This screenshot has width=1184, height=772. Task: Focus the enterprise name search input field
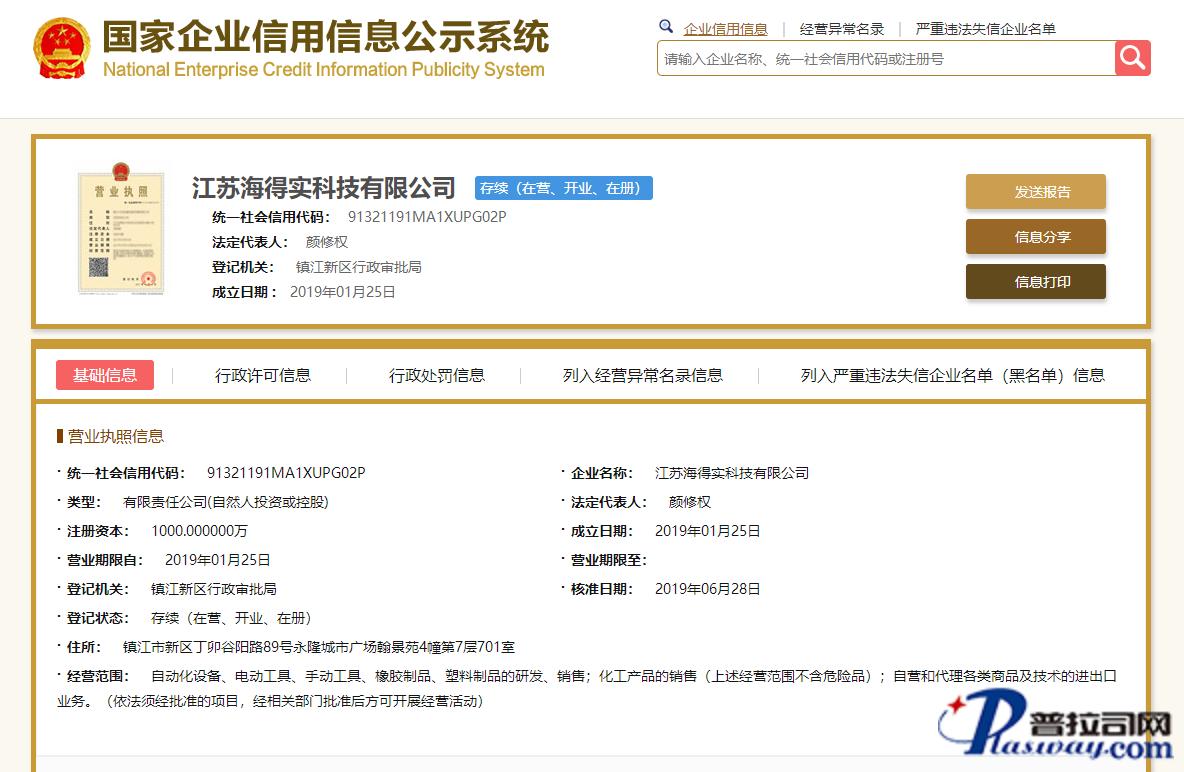[x=885, y=59]
